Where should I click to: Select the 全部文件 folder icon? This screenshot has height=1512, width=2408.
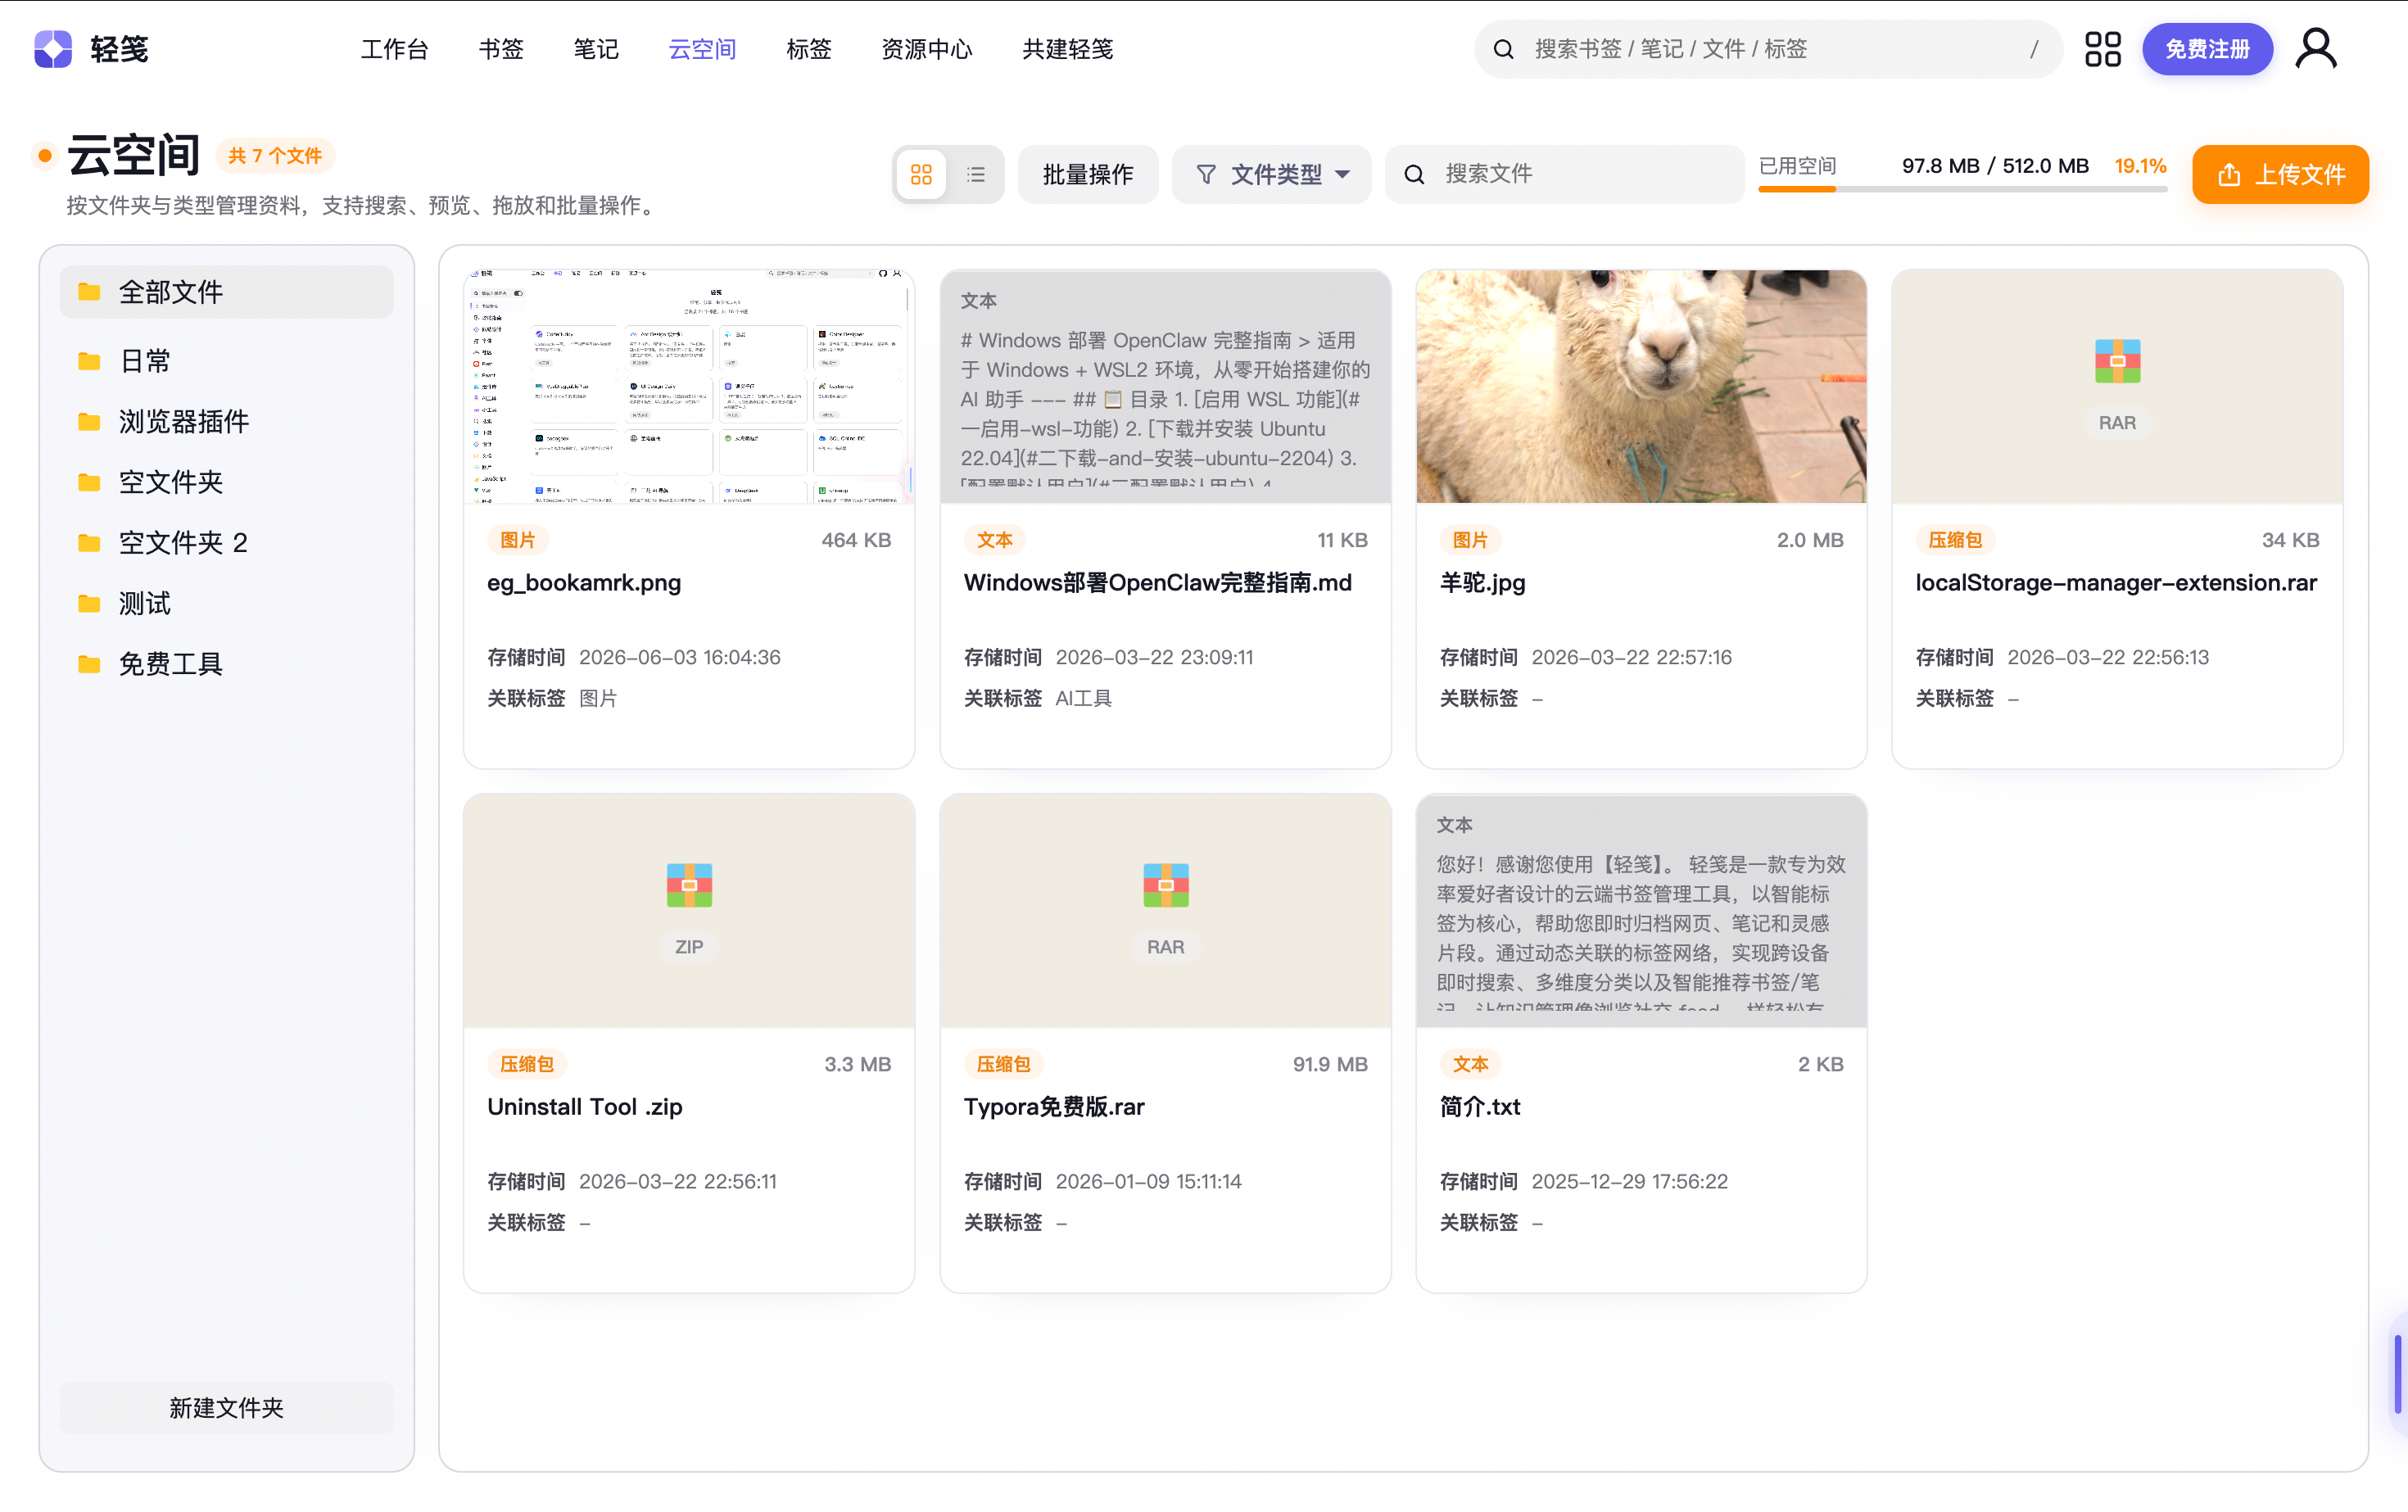tap(89, 292)
